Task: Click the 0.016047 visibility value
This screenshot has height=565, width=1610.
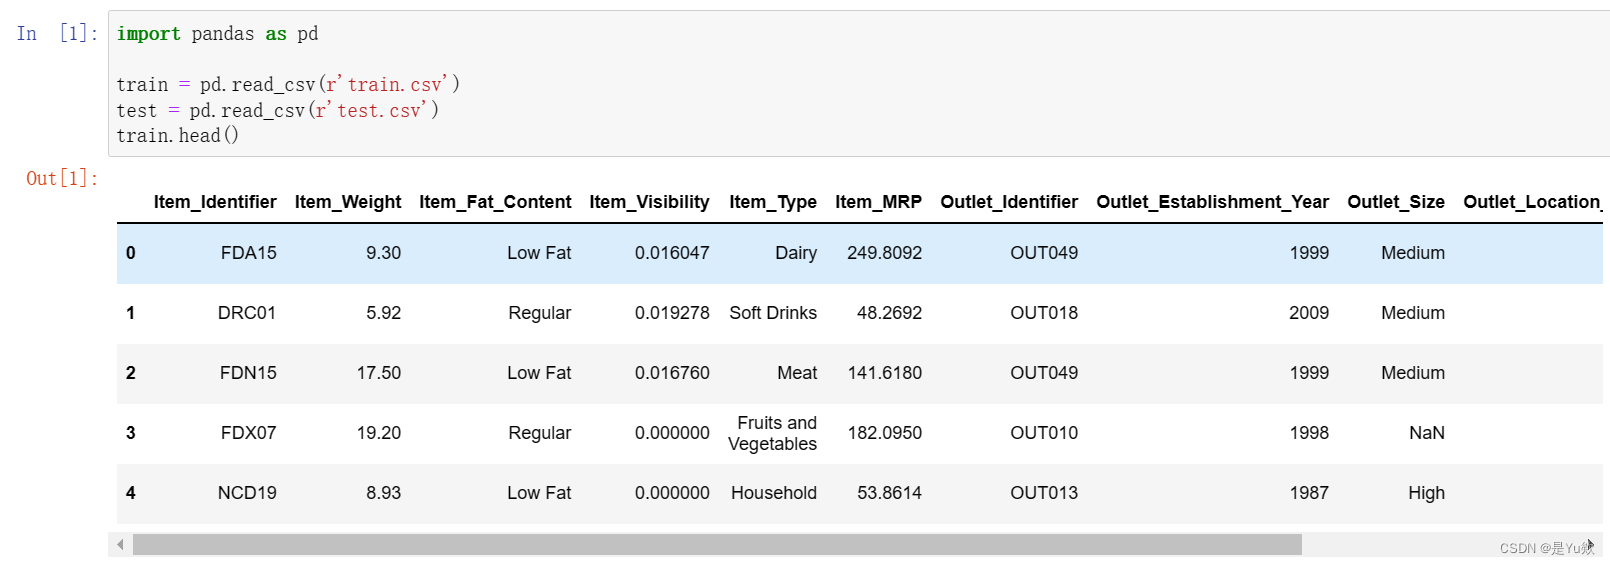Action: 672,253
